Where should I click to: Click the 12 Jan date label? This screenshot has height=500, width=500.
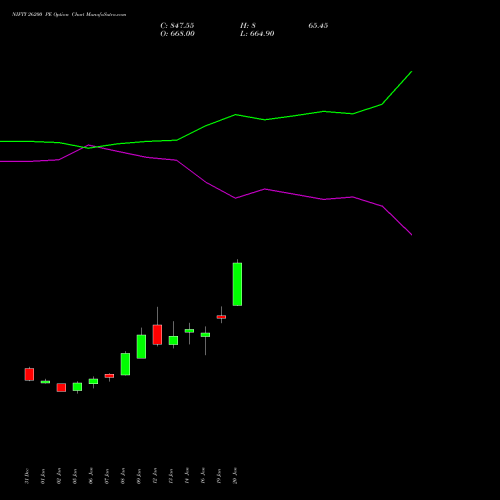155,476
